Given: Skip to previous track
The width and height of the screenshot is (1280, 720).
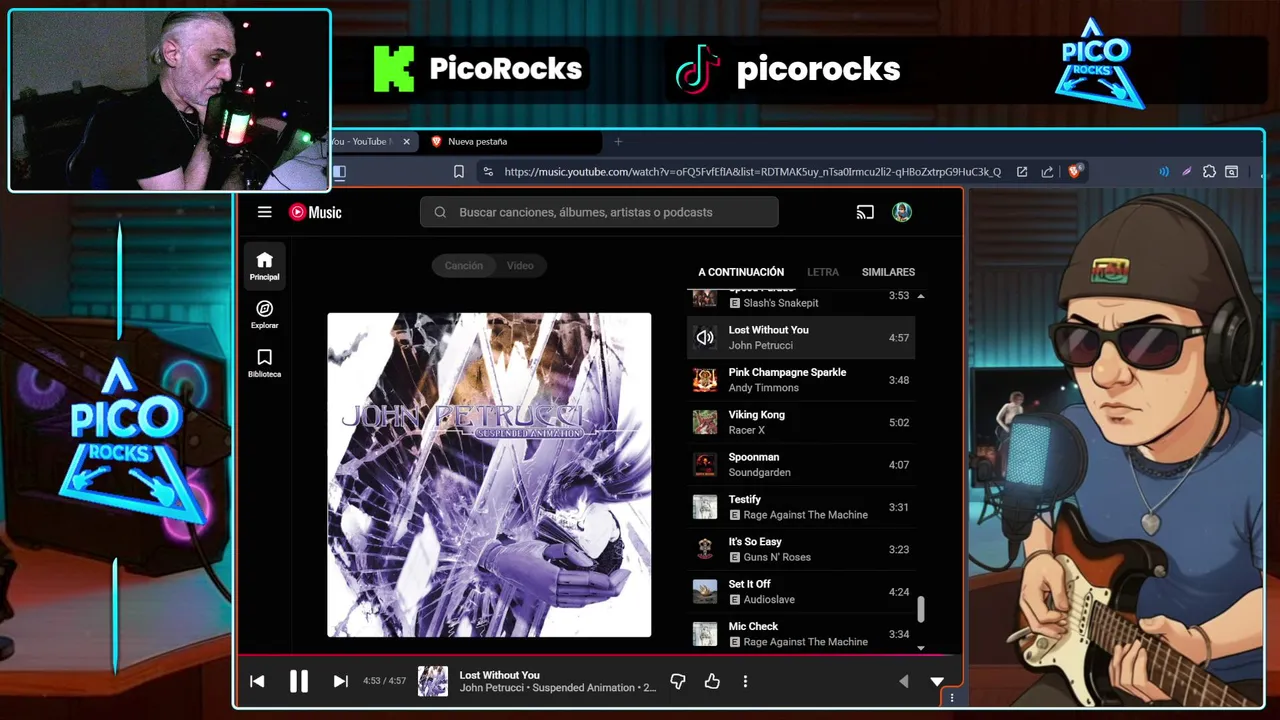Looking at the screenshot, I should tap(257, 681).
